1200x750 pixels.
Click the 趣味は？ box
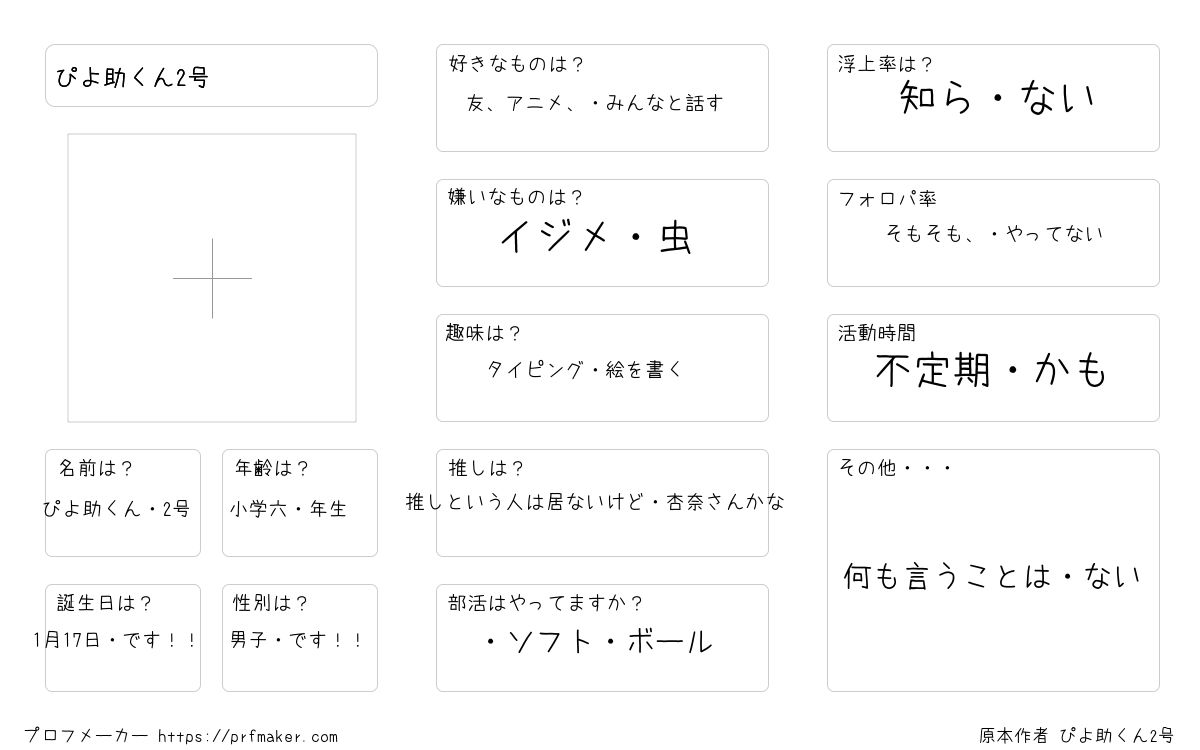602,368
